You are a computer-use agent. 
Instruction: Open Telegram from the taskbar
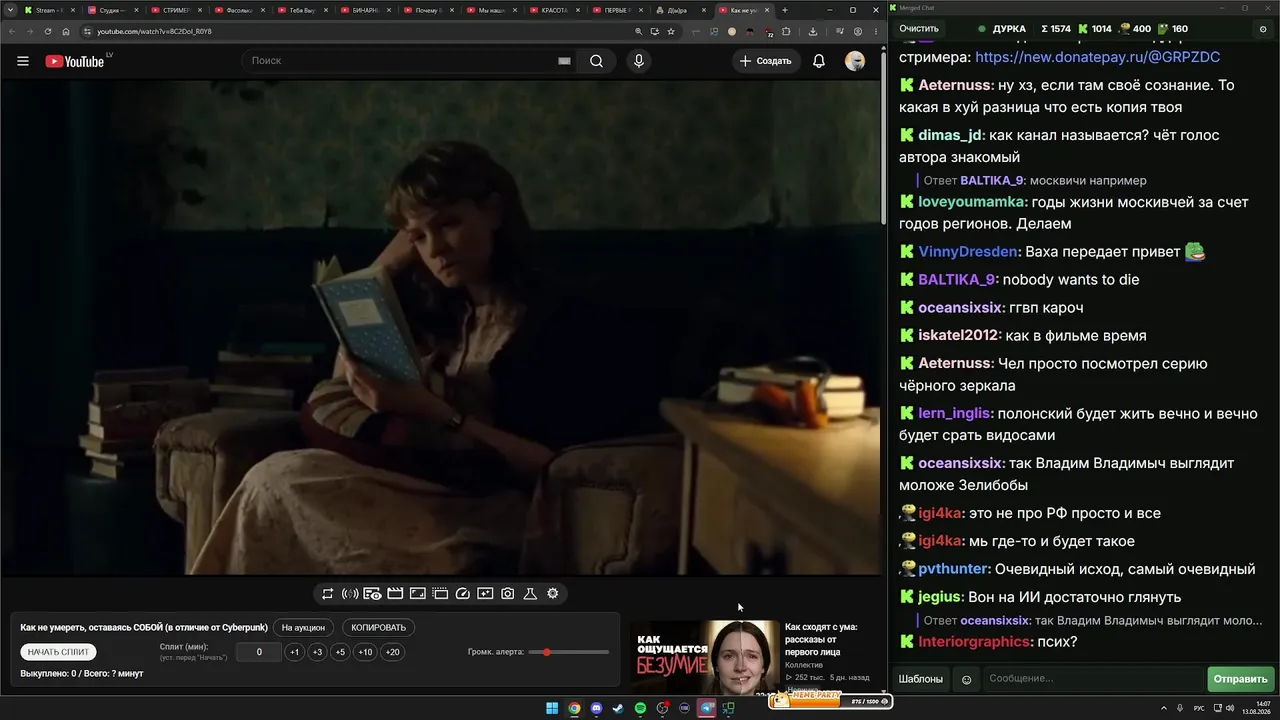pyautogui.click(x=707, y=709)
